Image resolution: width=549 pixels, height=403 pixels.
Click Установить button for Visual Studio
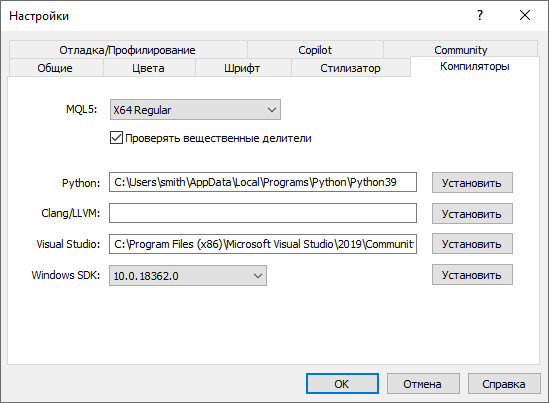click(x=472, y=244)
